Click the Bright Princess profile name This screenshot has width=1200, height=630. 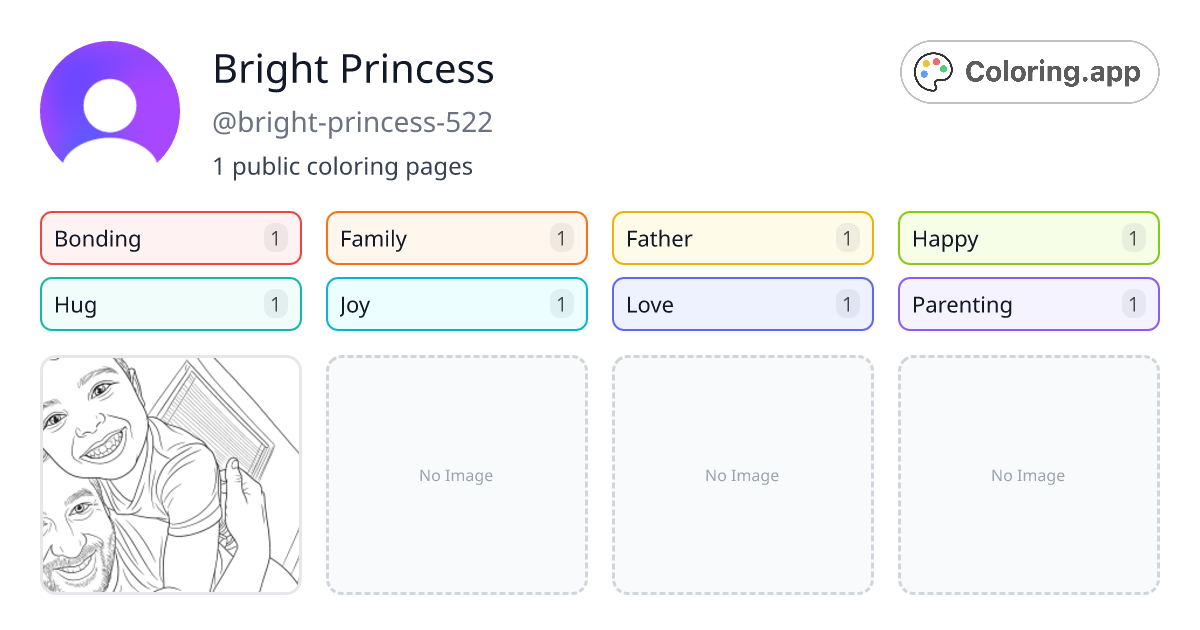coord(353,69)
